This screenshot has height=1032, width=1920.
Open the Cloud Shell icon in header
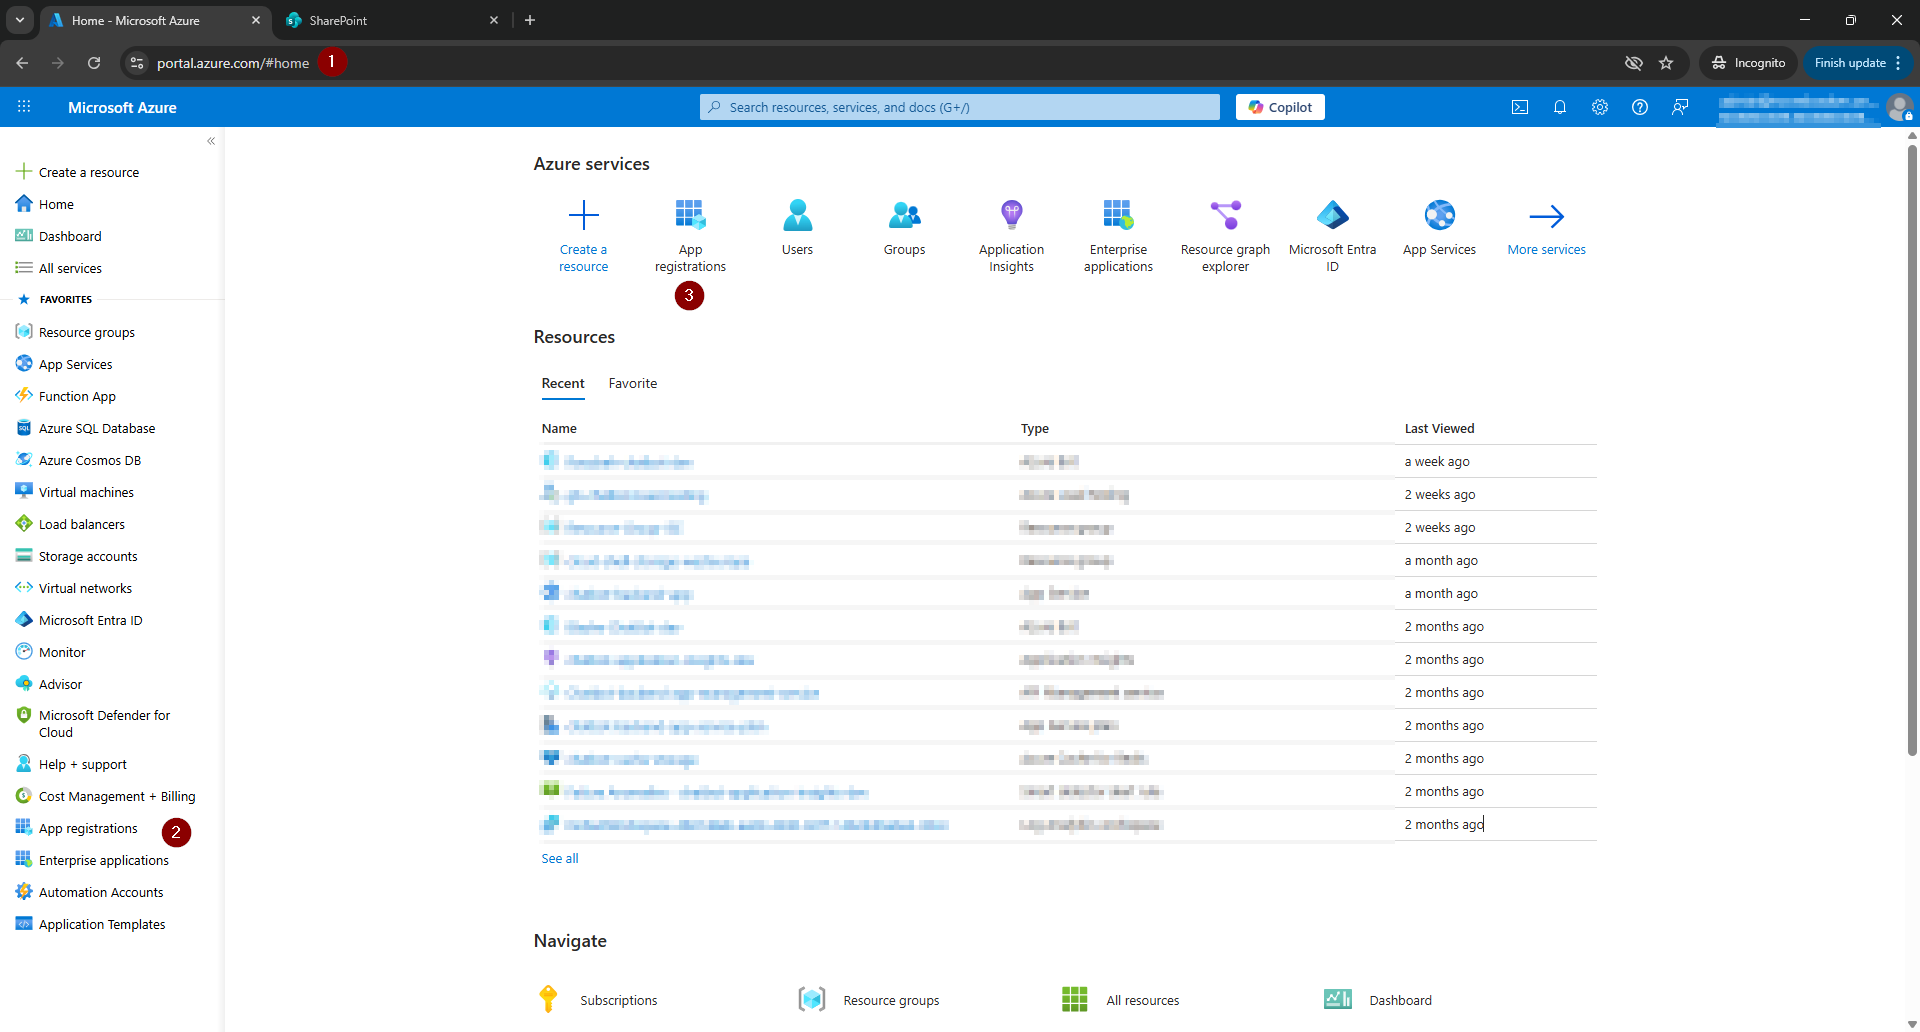1519,107
